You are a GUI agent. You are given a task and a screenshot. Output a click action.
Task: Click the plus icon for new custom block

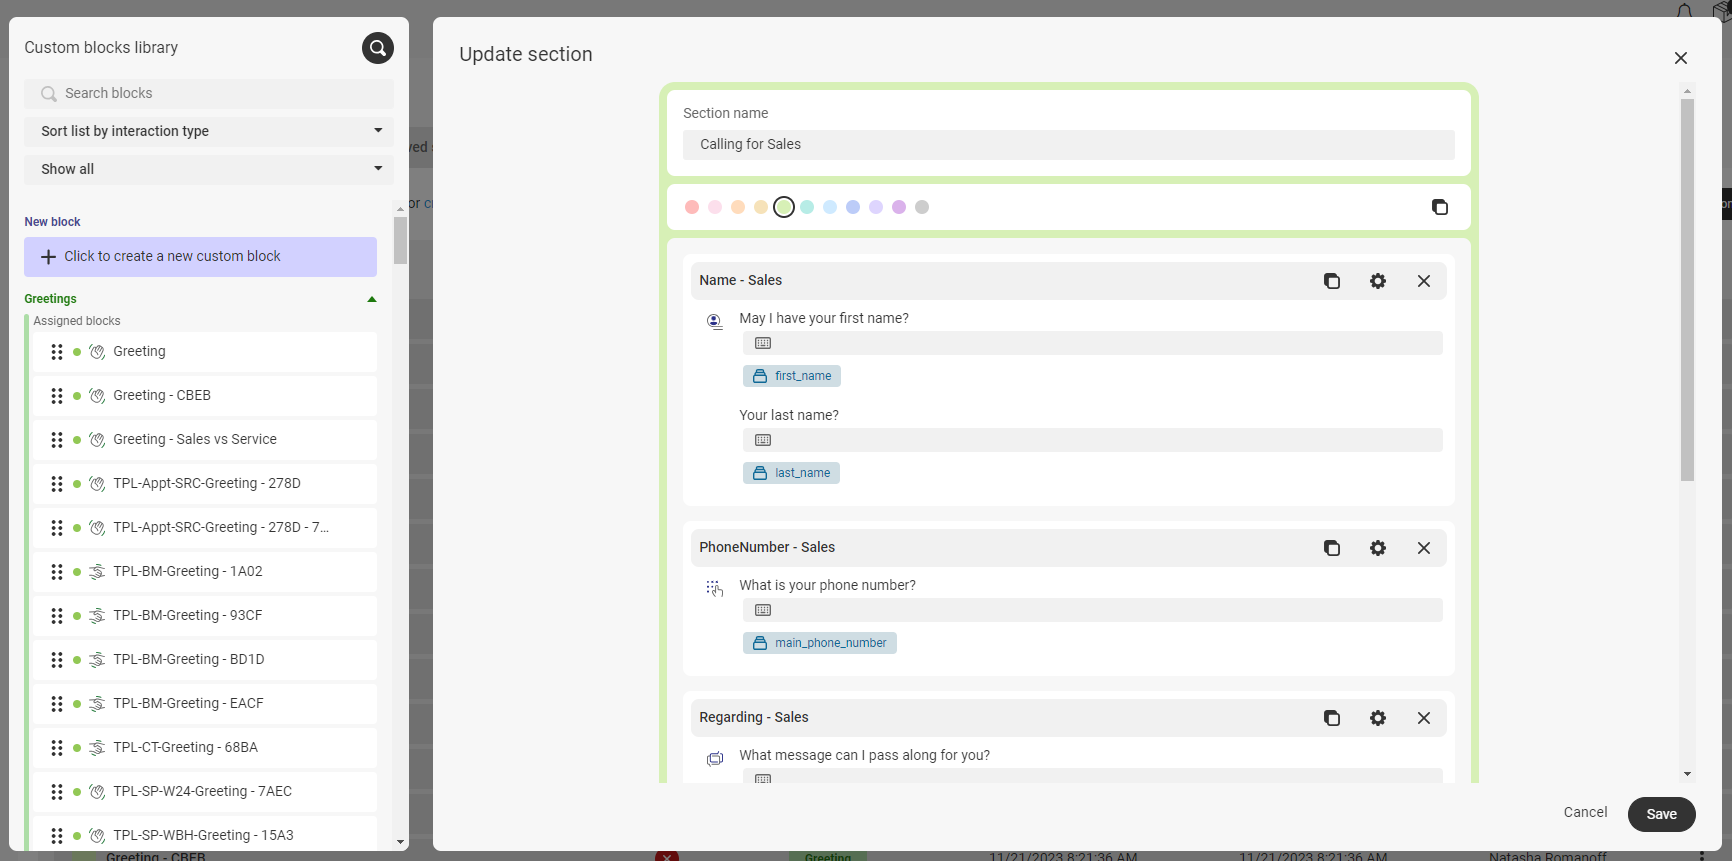[48, 257]
